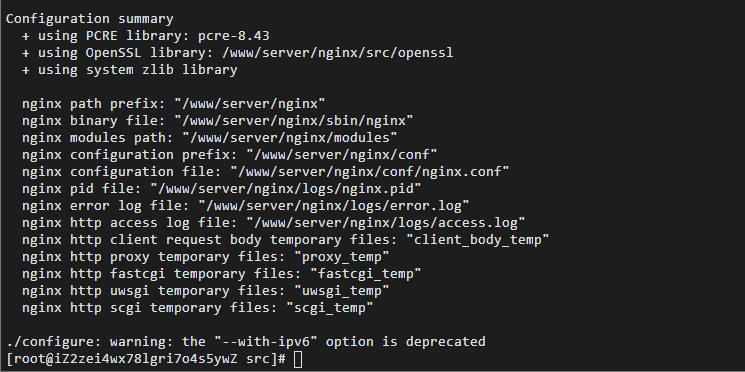The height and width of the screenshot is (372, 745).
Task: Click the "uwsgi_temp" quoted value
Action: [342, 291]
